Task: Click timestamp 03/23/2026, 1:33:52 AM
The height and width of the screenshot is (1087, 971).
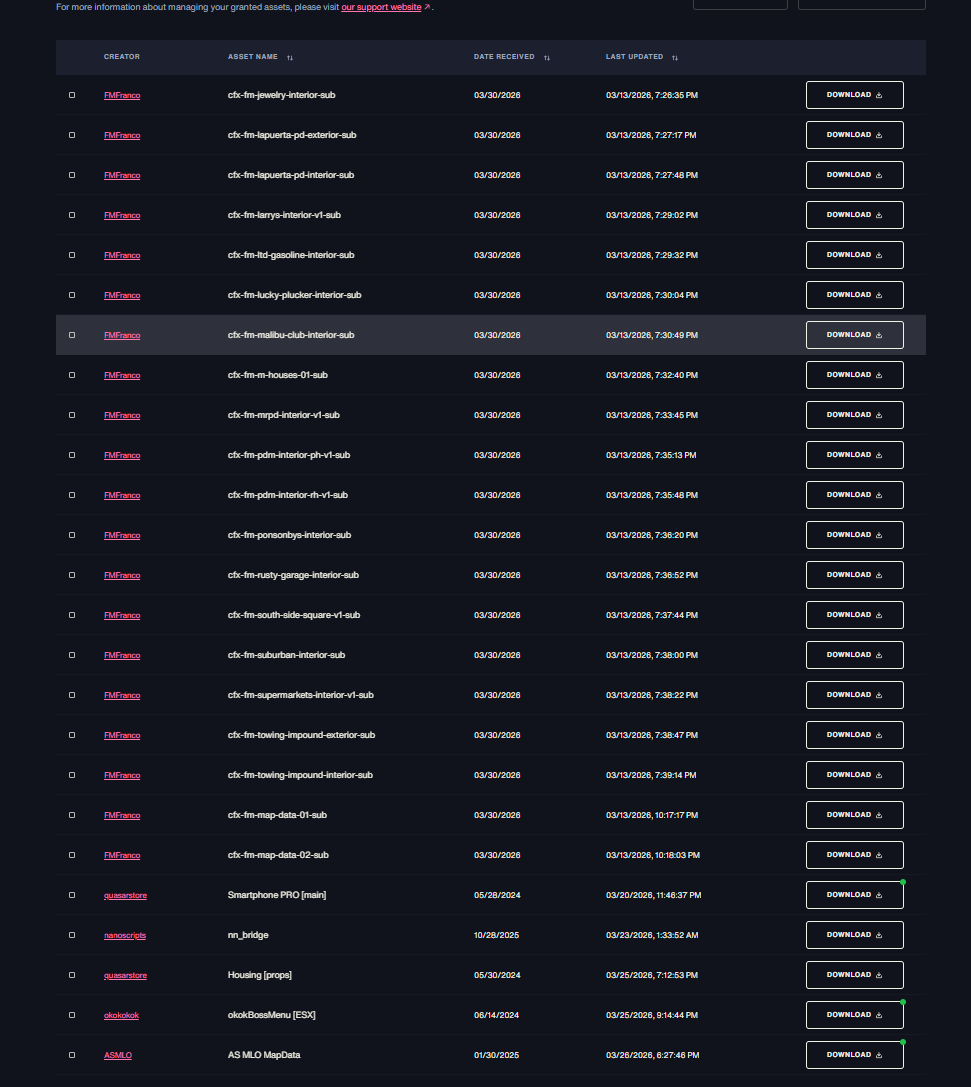Action: pyautogui.click(x=651, y=935)
